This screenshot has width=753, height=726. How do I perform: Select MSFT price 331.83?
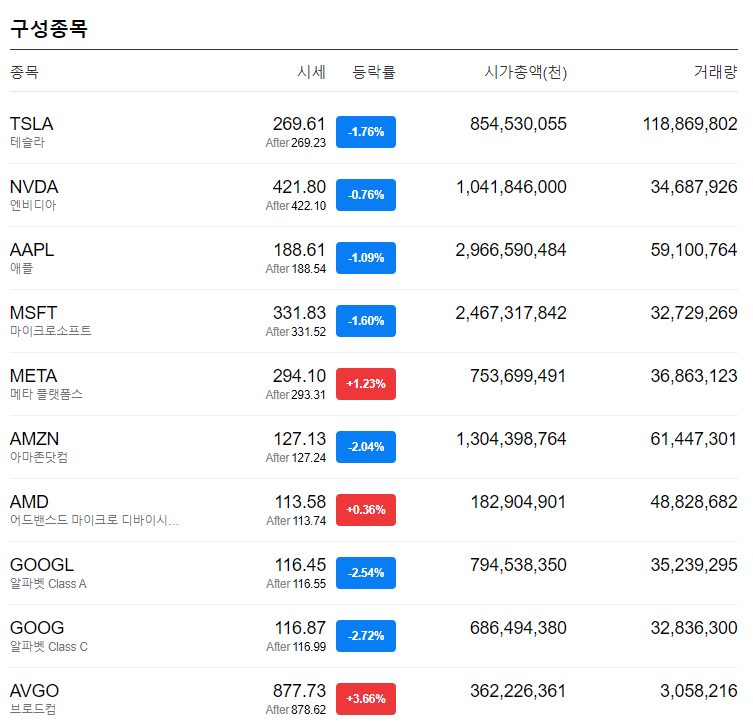(299, 313)
